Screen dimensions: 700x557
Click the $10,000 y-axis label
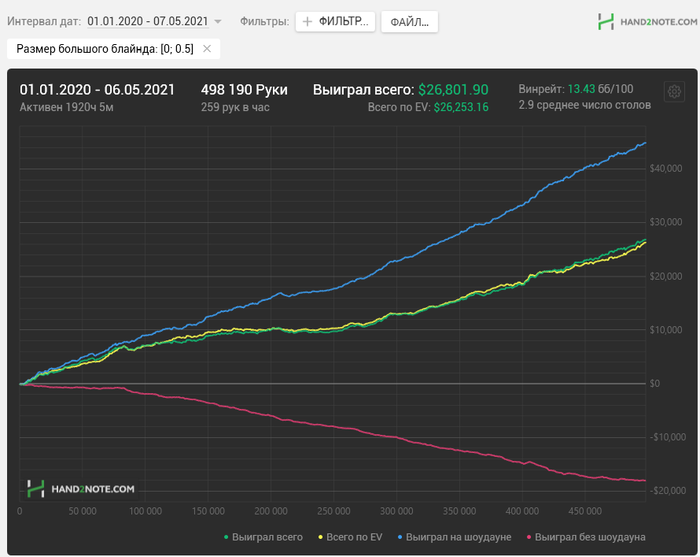[x=666, y=330]
